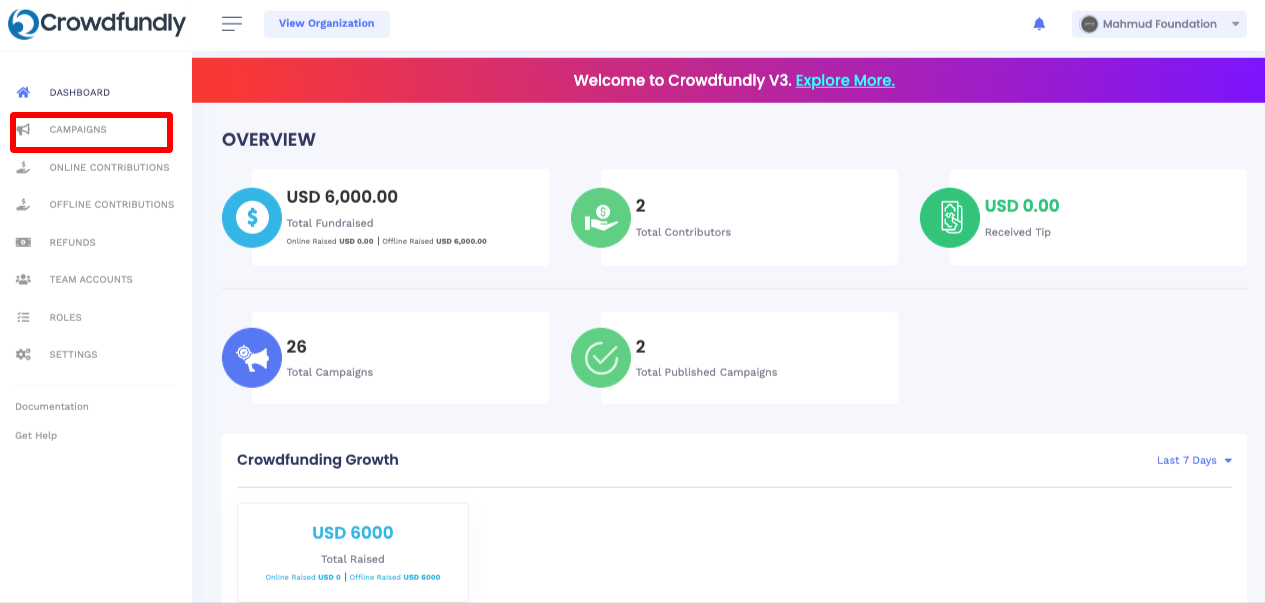This screenshot has width=1265, height=603.
Task: Click the Total Published Campaigns label
Action: point(706,372)
